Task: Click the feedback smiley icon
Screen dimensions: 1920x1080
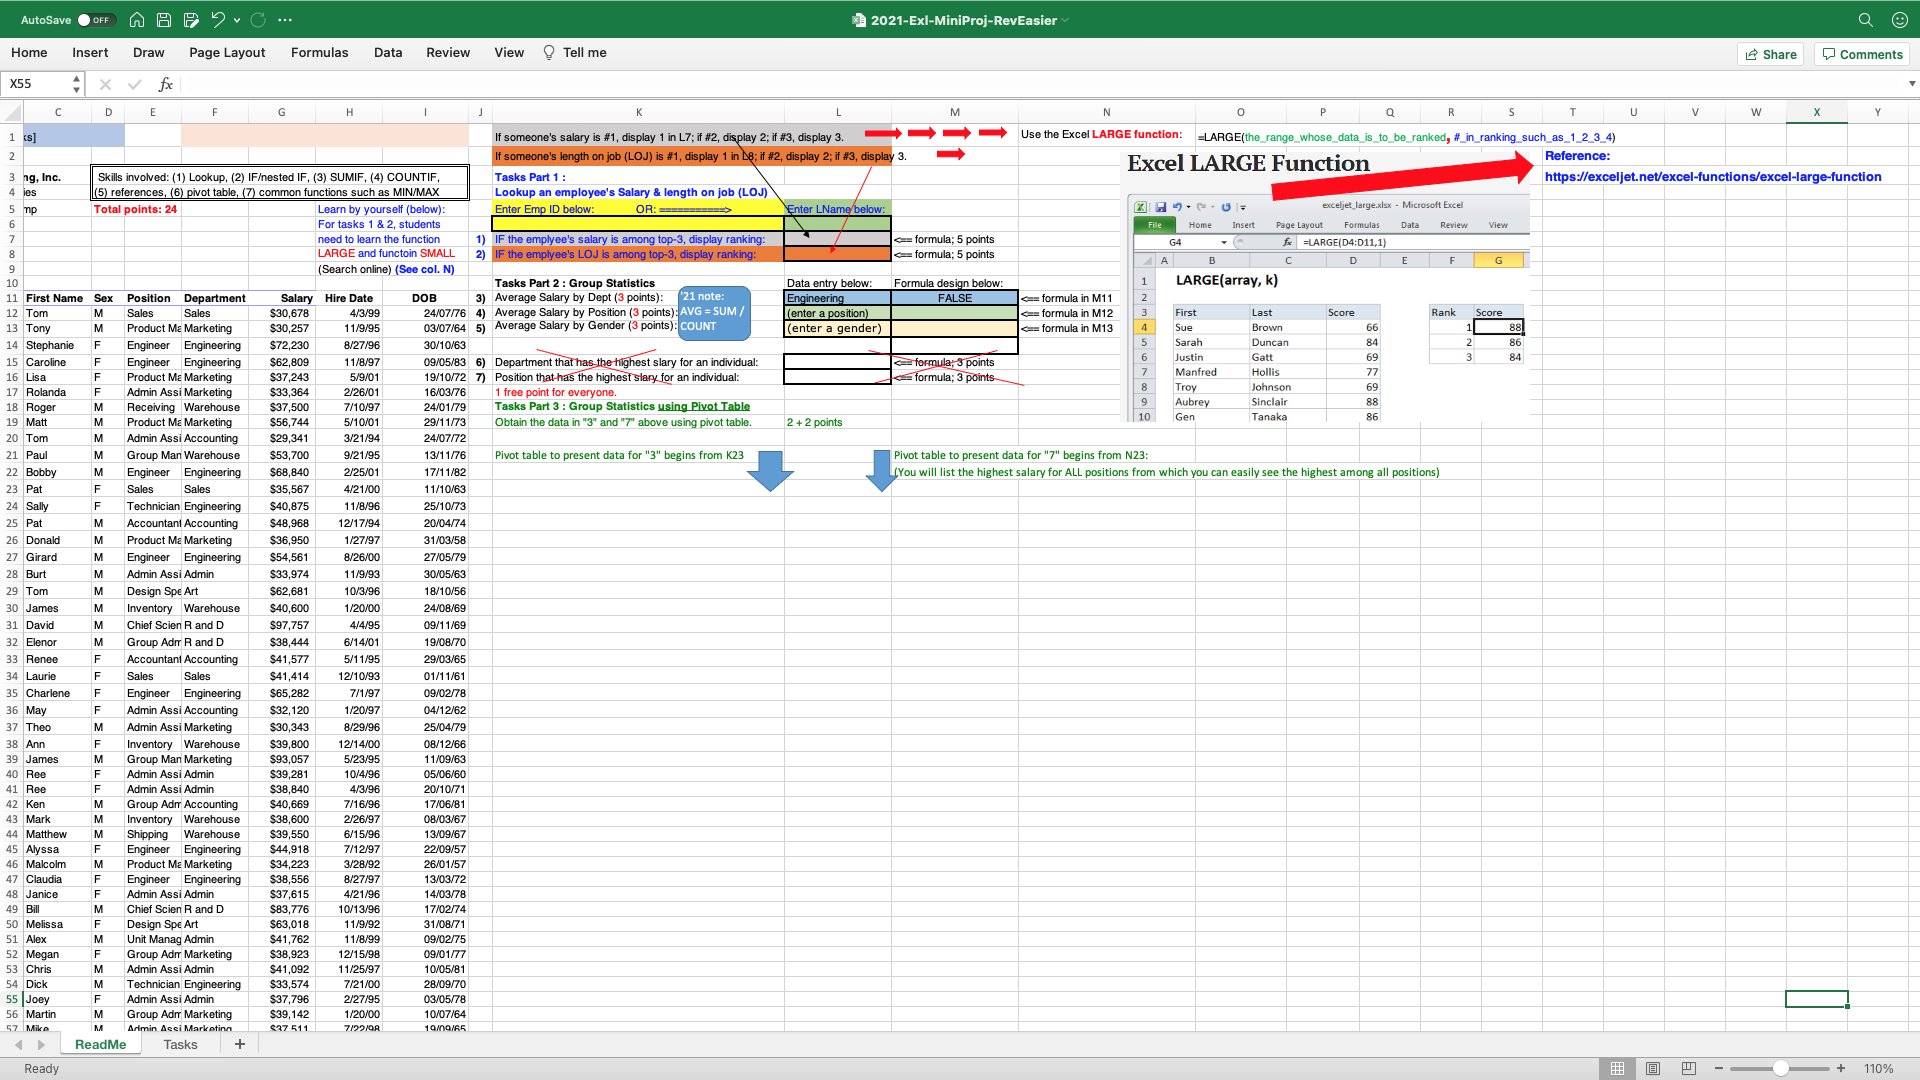Action: point(1900,20)
